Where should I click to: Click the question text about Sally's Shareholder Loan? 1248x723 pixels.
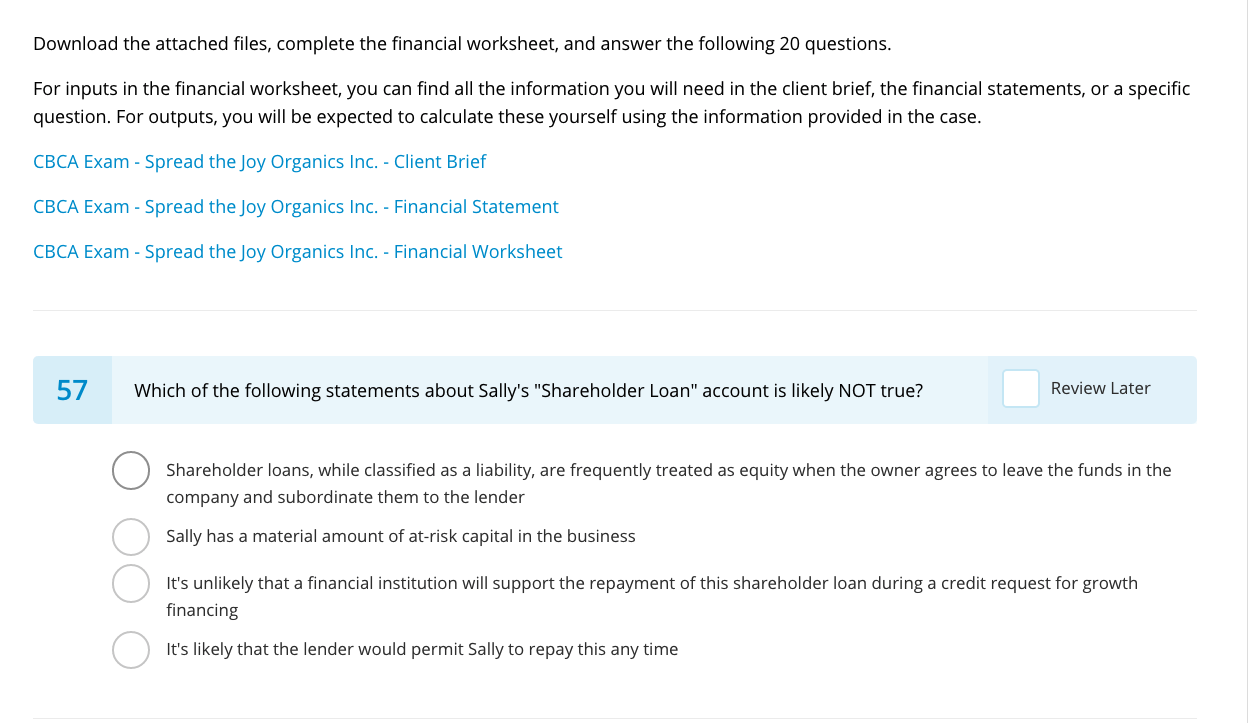[528, 391]
